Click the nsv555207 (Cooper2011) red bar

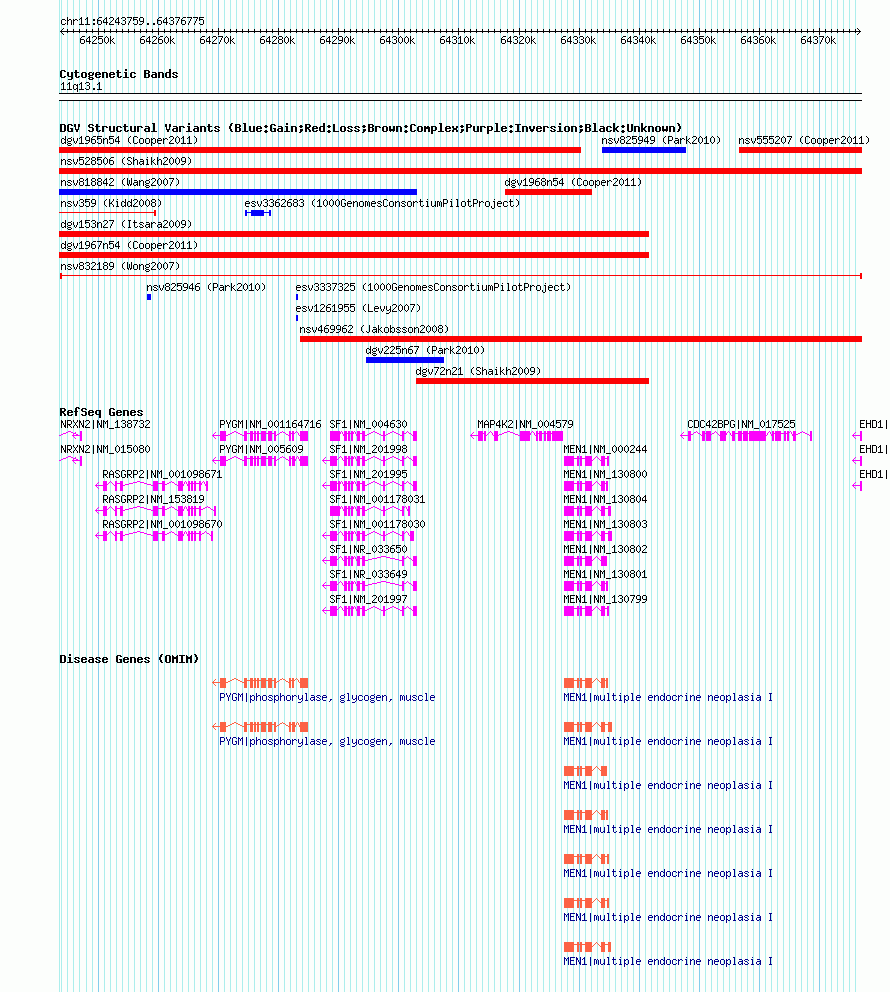(800, 150)
